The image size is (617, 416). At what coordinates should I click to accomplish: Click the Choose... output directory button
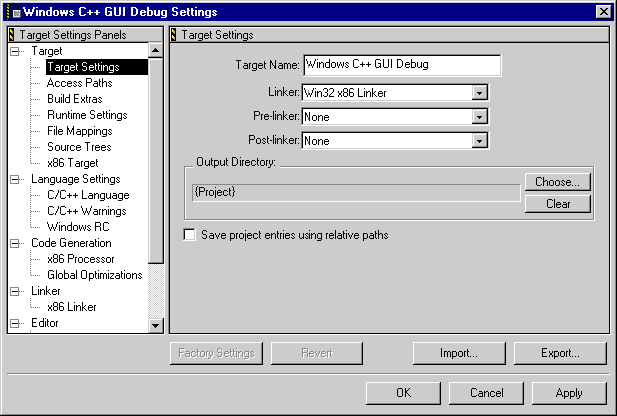click(x=558, y=182)
